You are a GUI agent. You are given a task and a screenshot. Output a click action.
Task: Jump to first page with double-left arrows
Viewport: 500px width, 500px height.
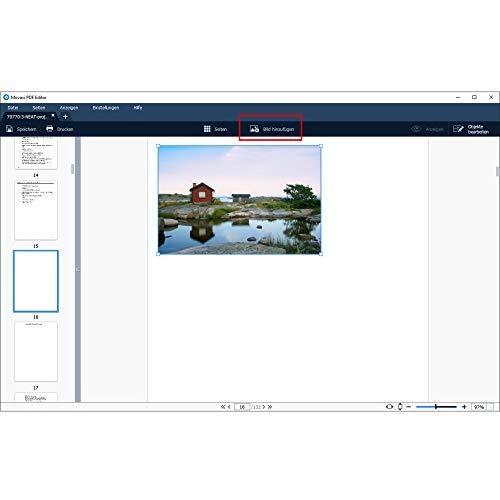(x=223, y=407)
